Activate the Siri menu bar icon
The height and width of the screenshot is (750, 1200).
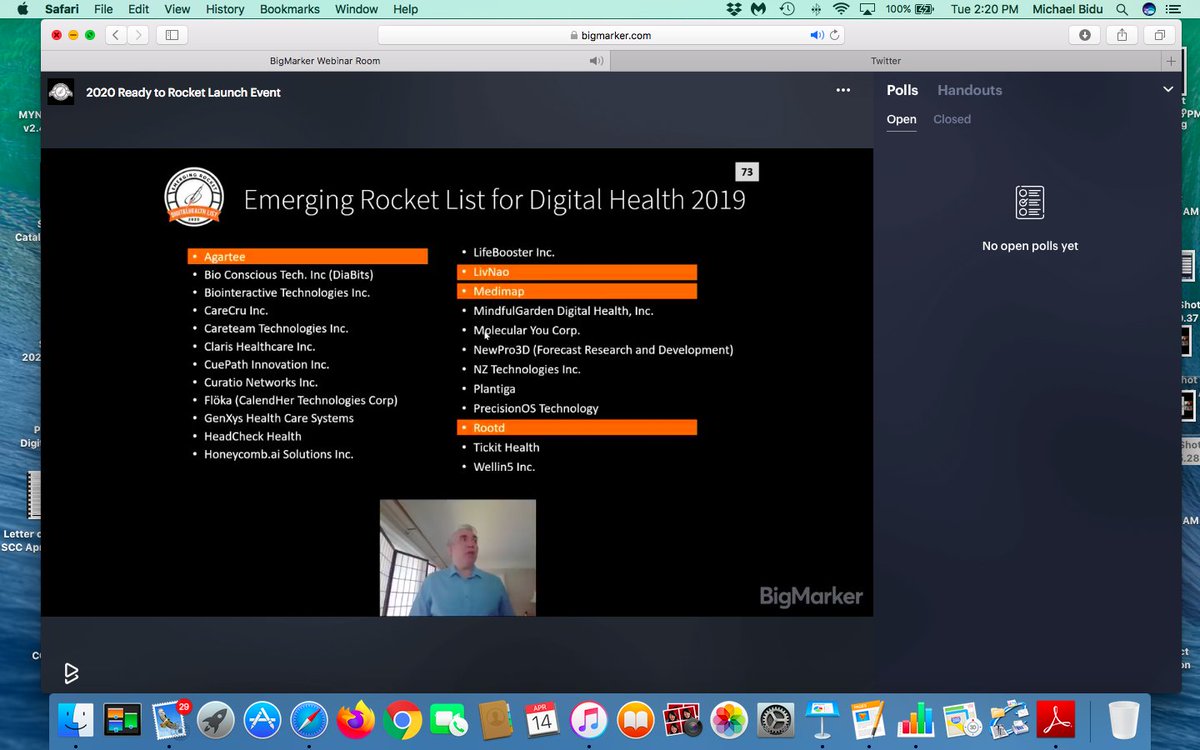(x=1149, y=9)
